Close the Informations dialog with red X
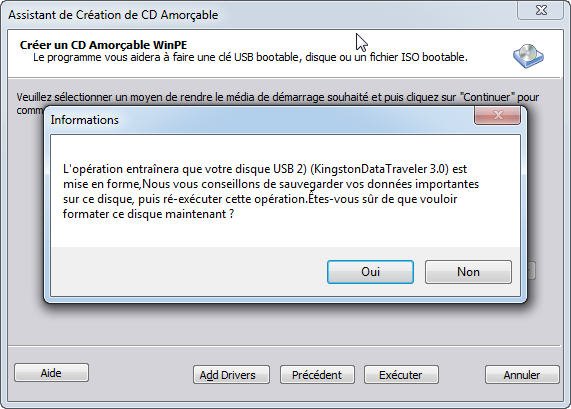This screenshot has width=571, height=409. [x=497, y=115]
